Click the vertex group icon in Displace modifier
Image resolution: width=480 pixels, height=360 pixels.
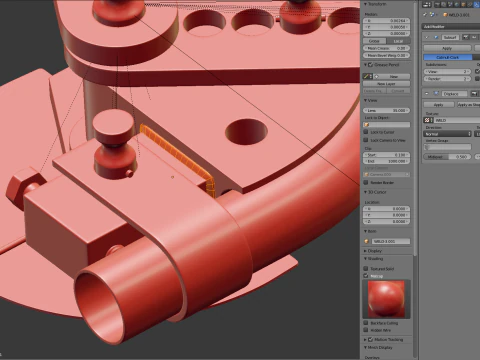pyautogui.click(x=428, y=147)
